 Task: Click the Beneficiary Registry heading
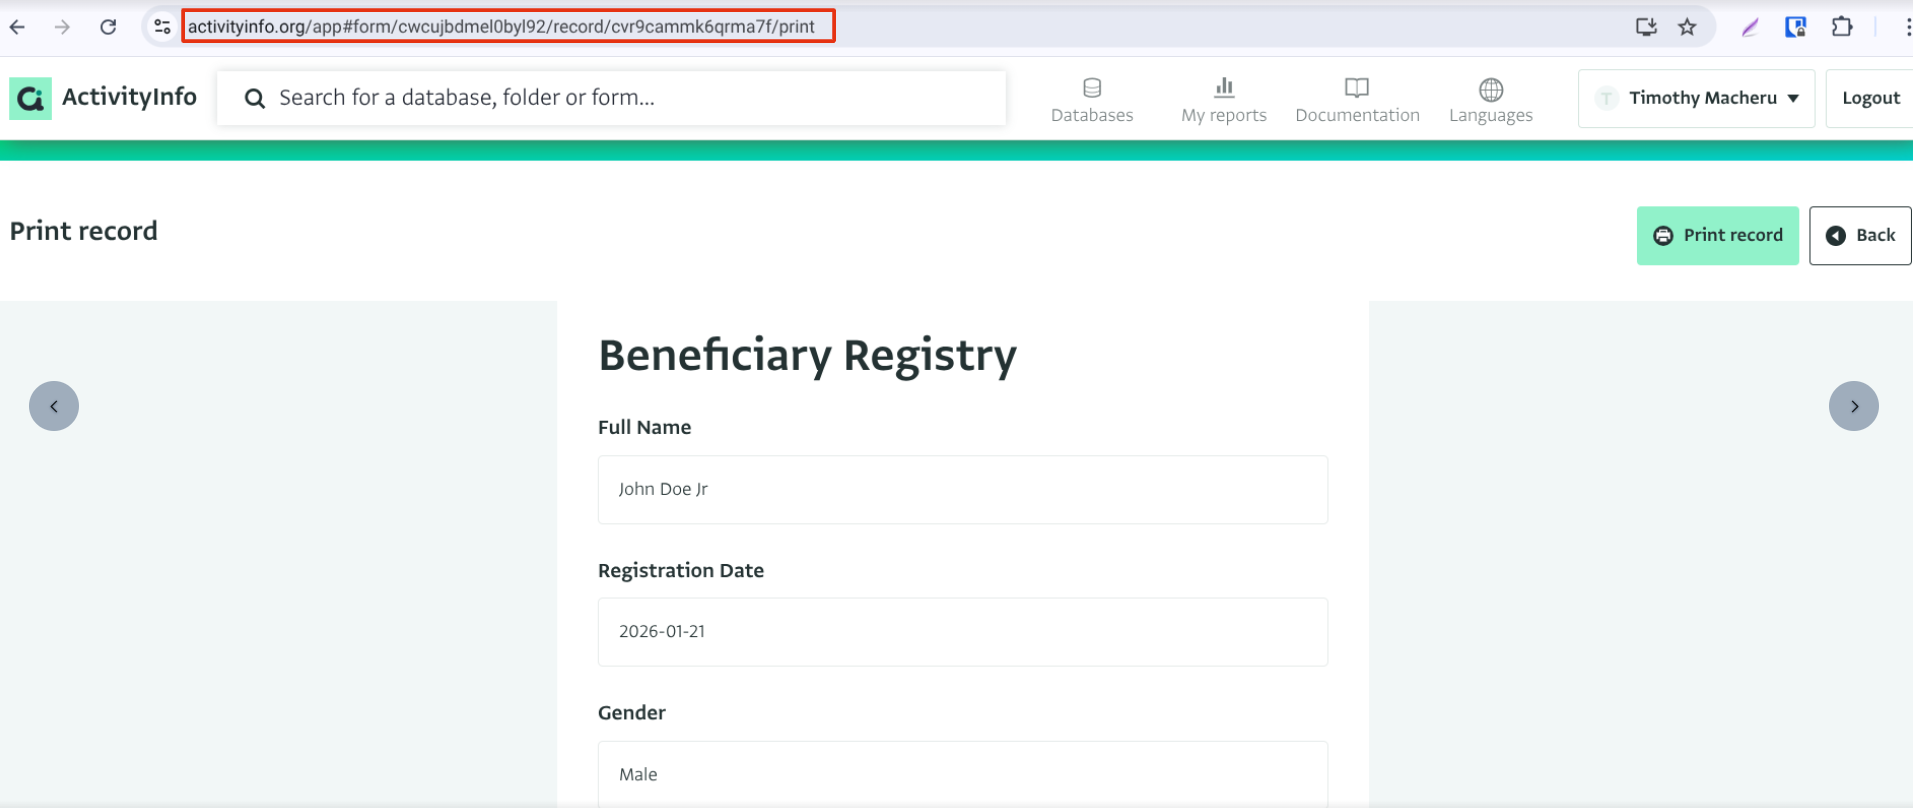807,356
